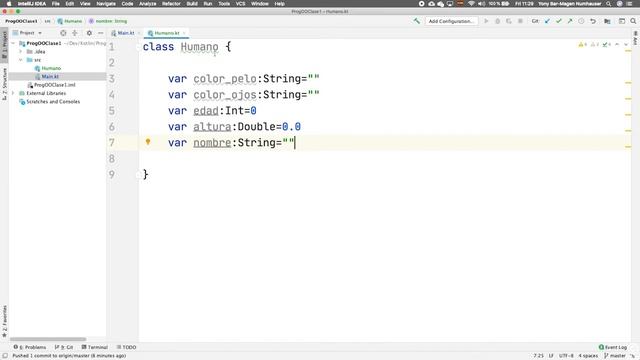Open the Build menu
Screen dimensions: 640x360
click(192, 4)
